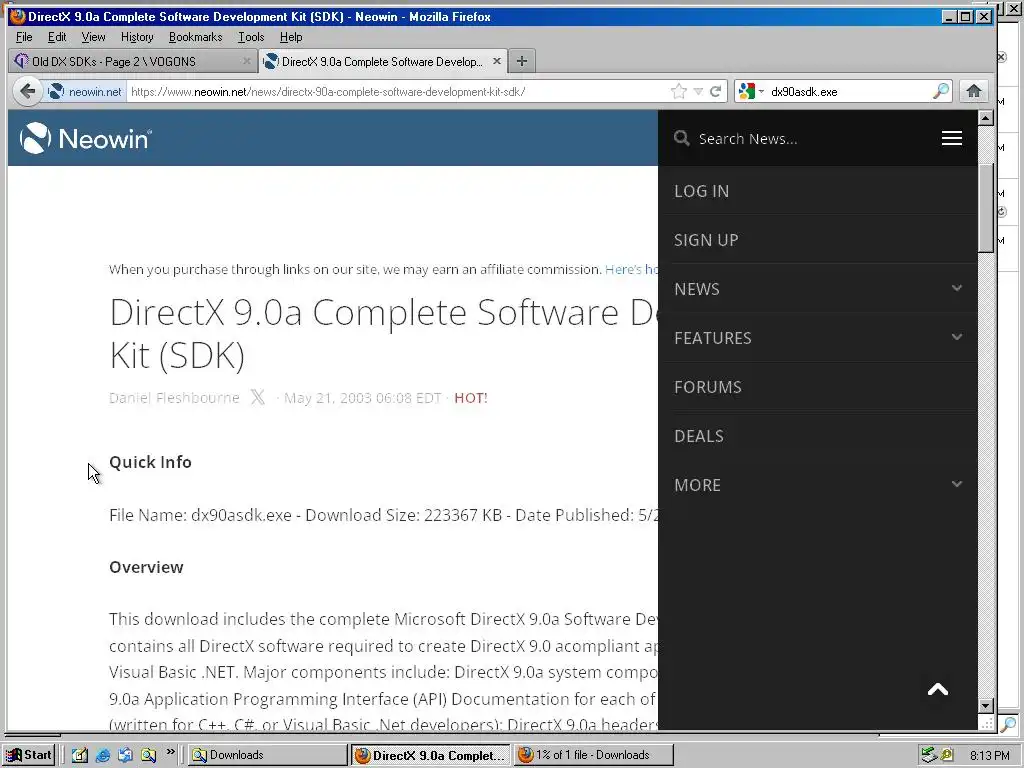The height and width of the screenshot is (768, 1024).
Task: Open the Bookmarks menu
Action: click(195, 37)
